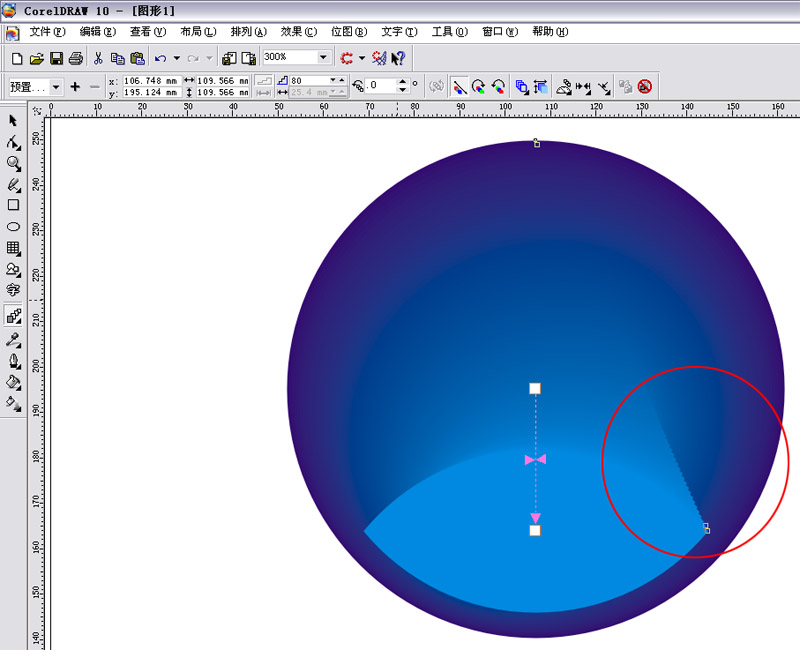The image size is (800, 650).
Task: Toggle accelerate sizing for blend
Action: (540, 87)
